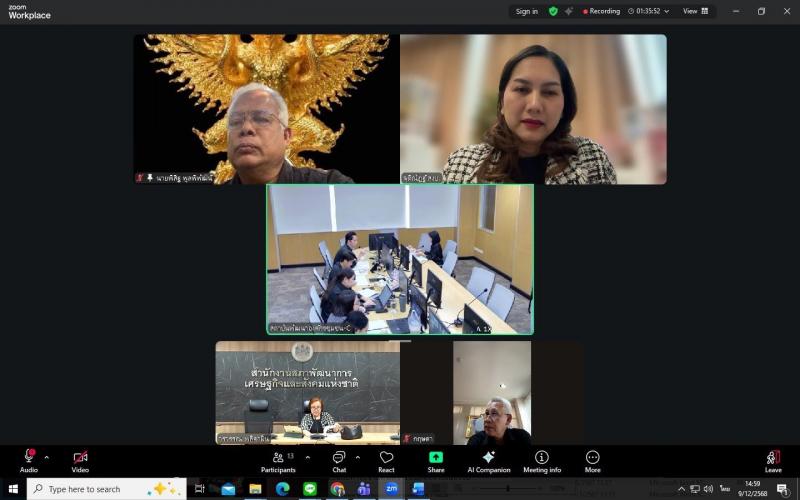Expand the Audio options arrow
The width and height of the screenshot is (800, 500).
click(46, 458)
